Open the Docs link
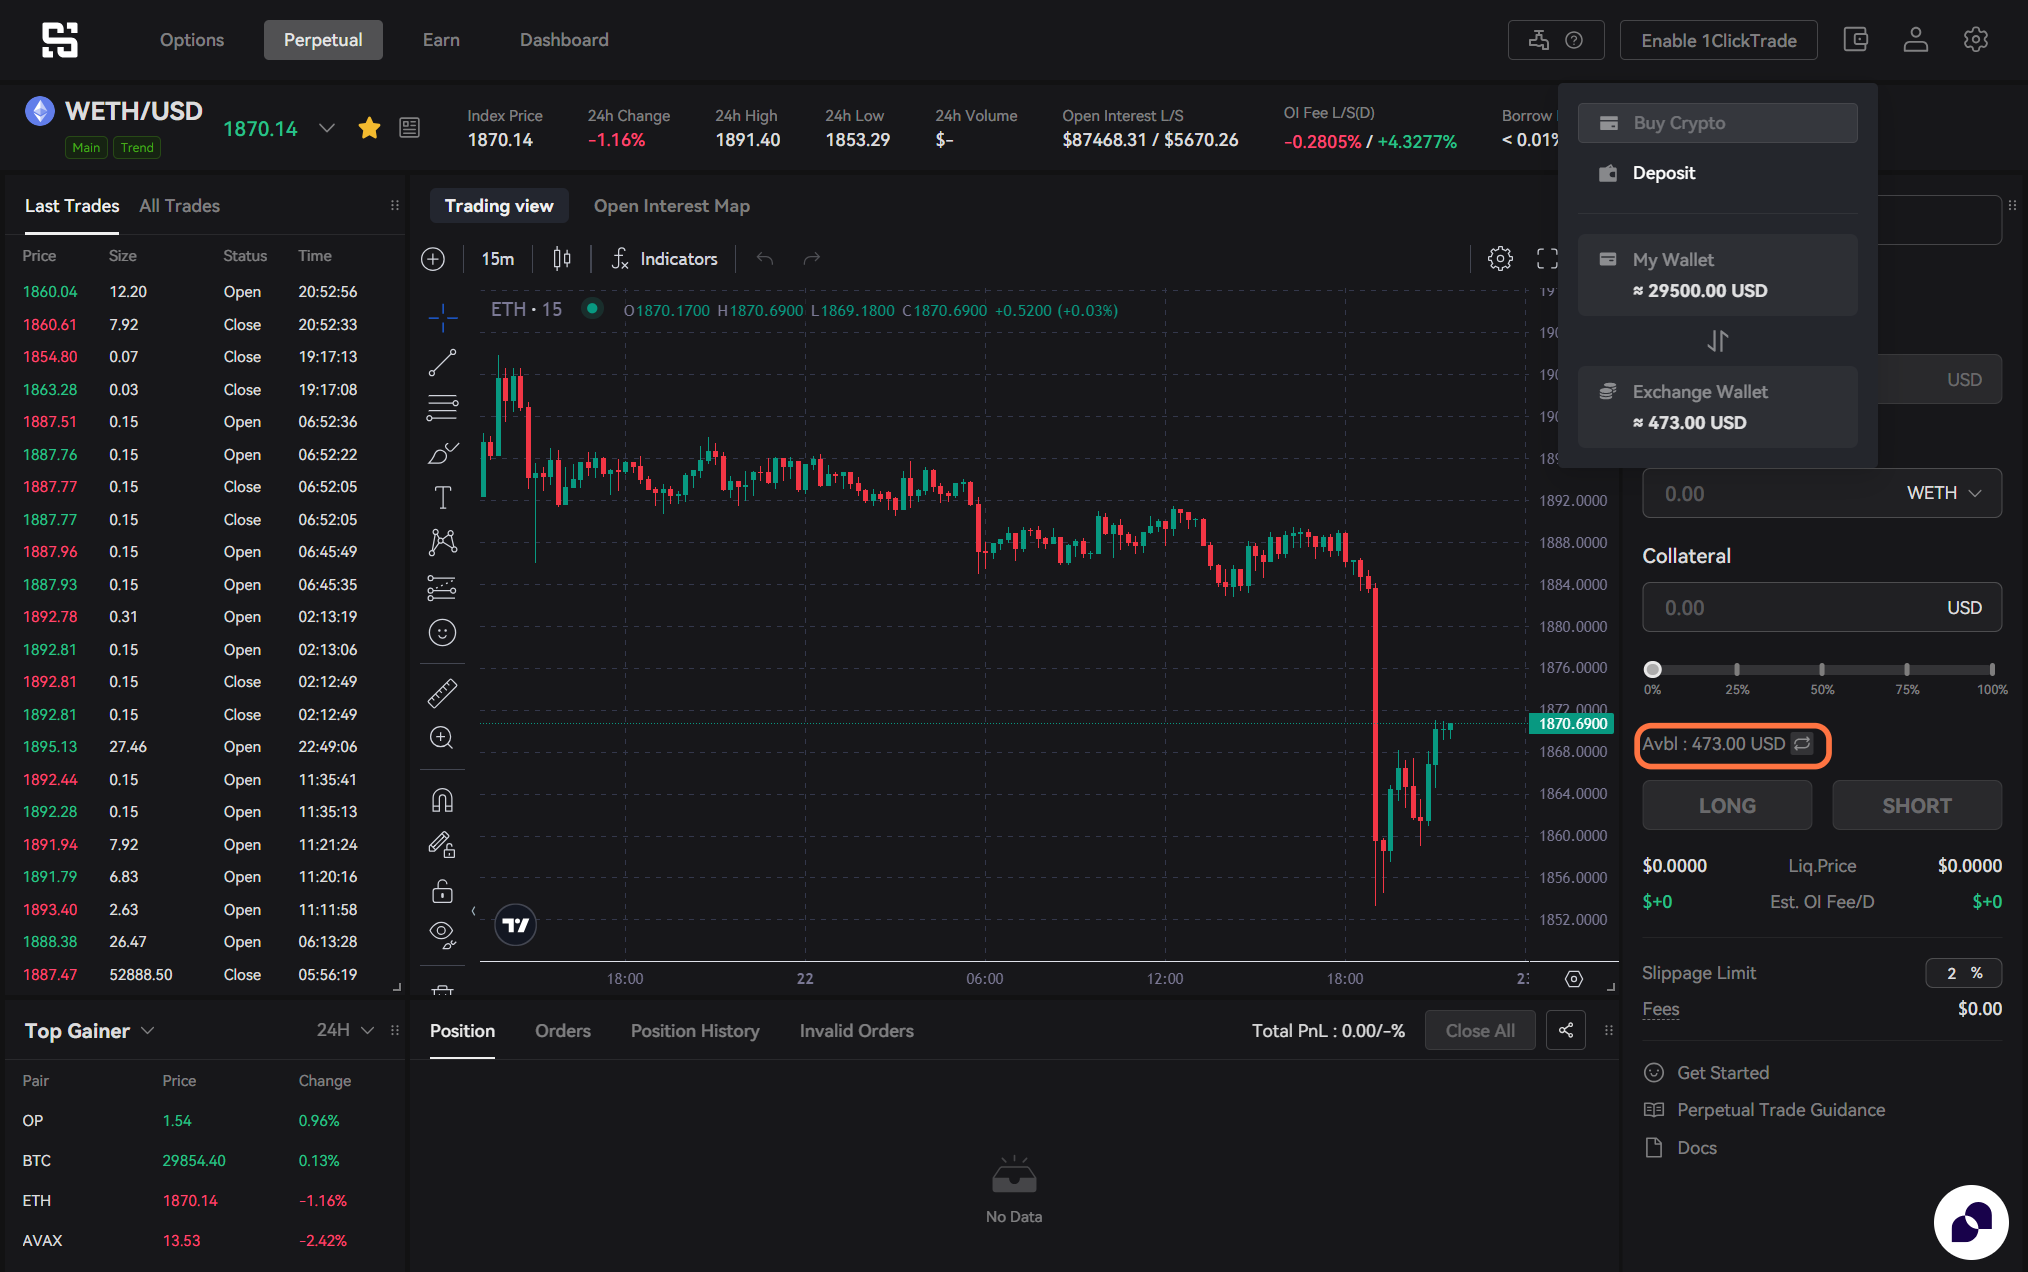Screen dimensions: 2028x1272 (x=1697, y=1148)
